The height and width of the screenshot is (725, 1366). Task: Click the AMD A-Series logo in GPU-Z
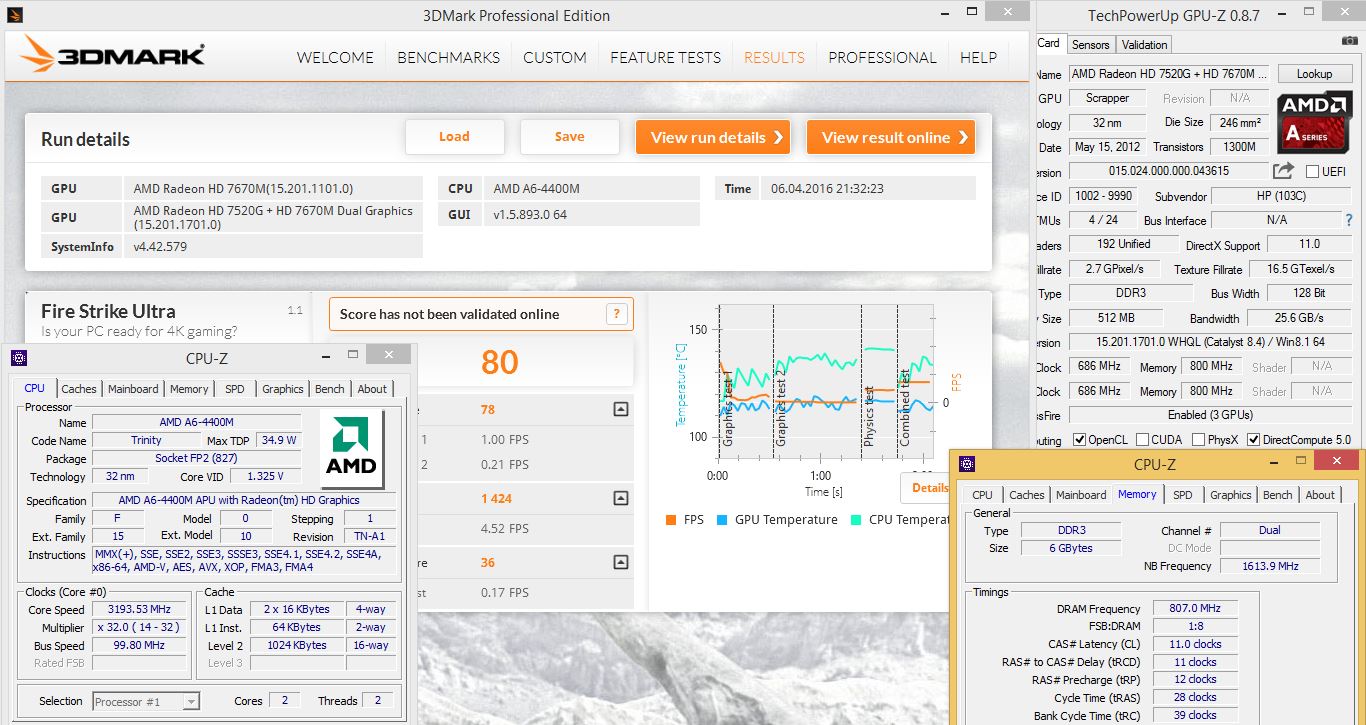coord(1314,123)
